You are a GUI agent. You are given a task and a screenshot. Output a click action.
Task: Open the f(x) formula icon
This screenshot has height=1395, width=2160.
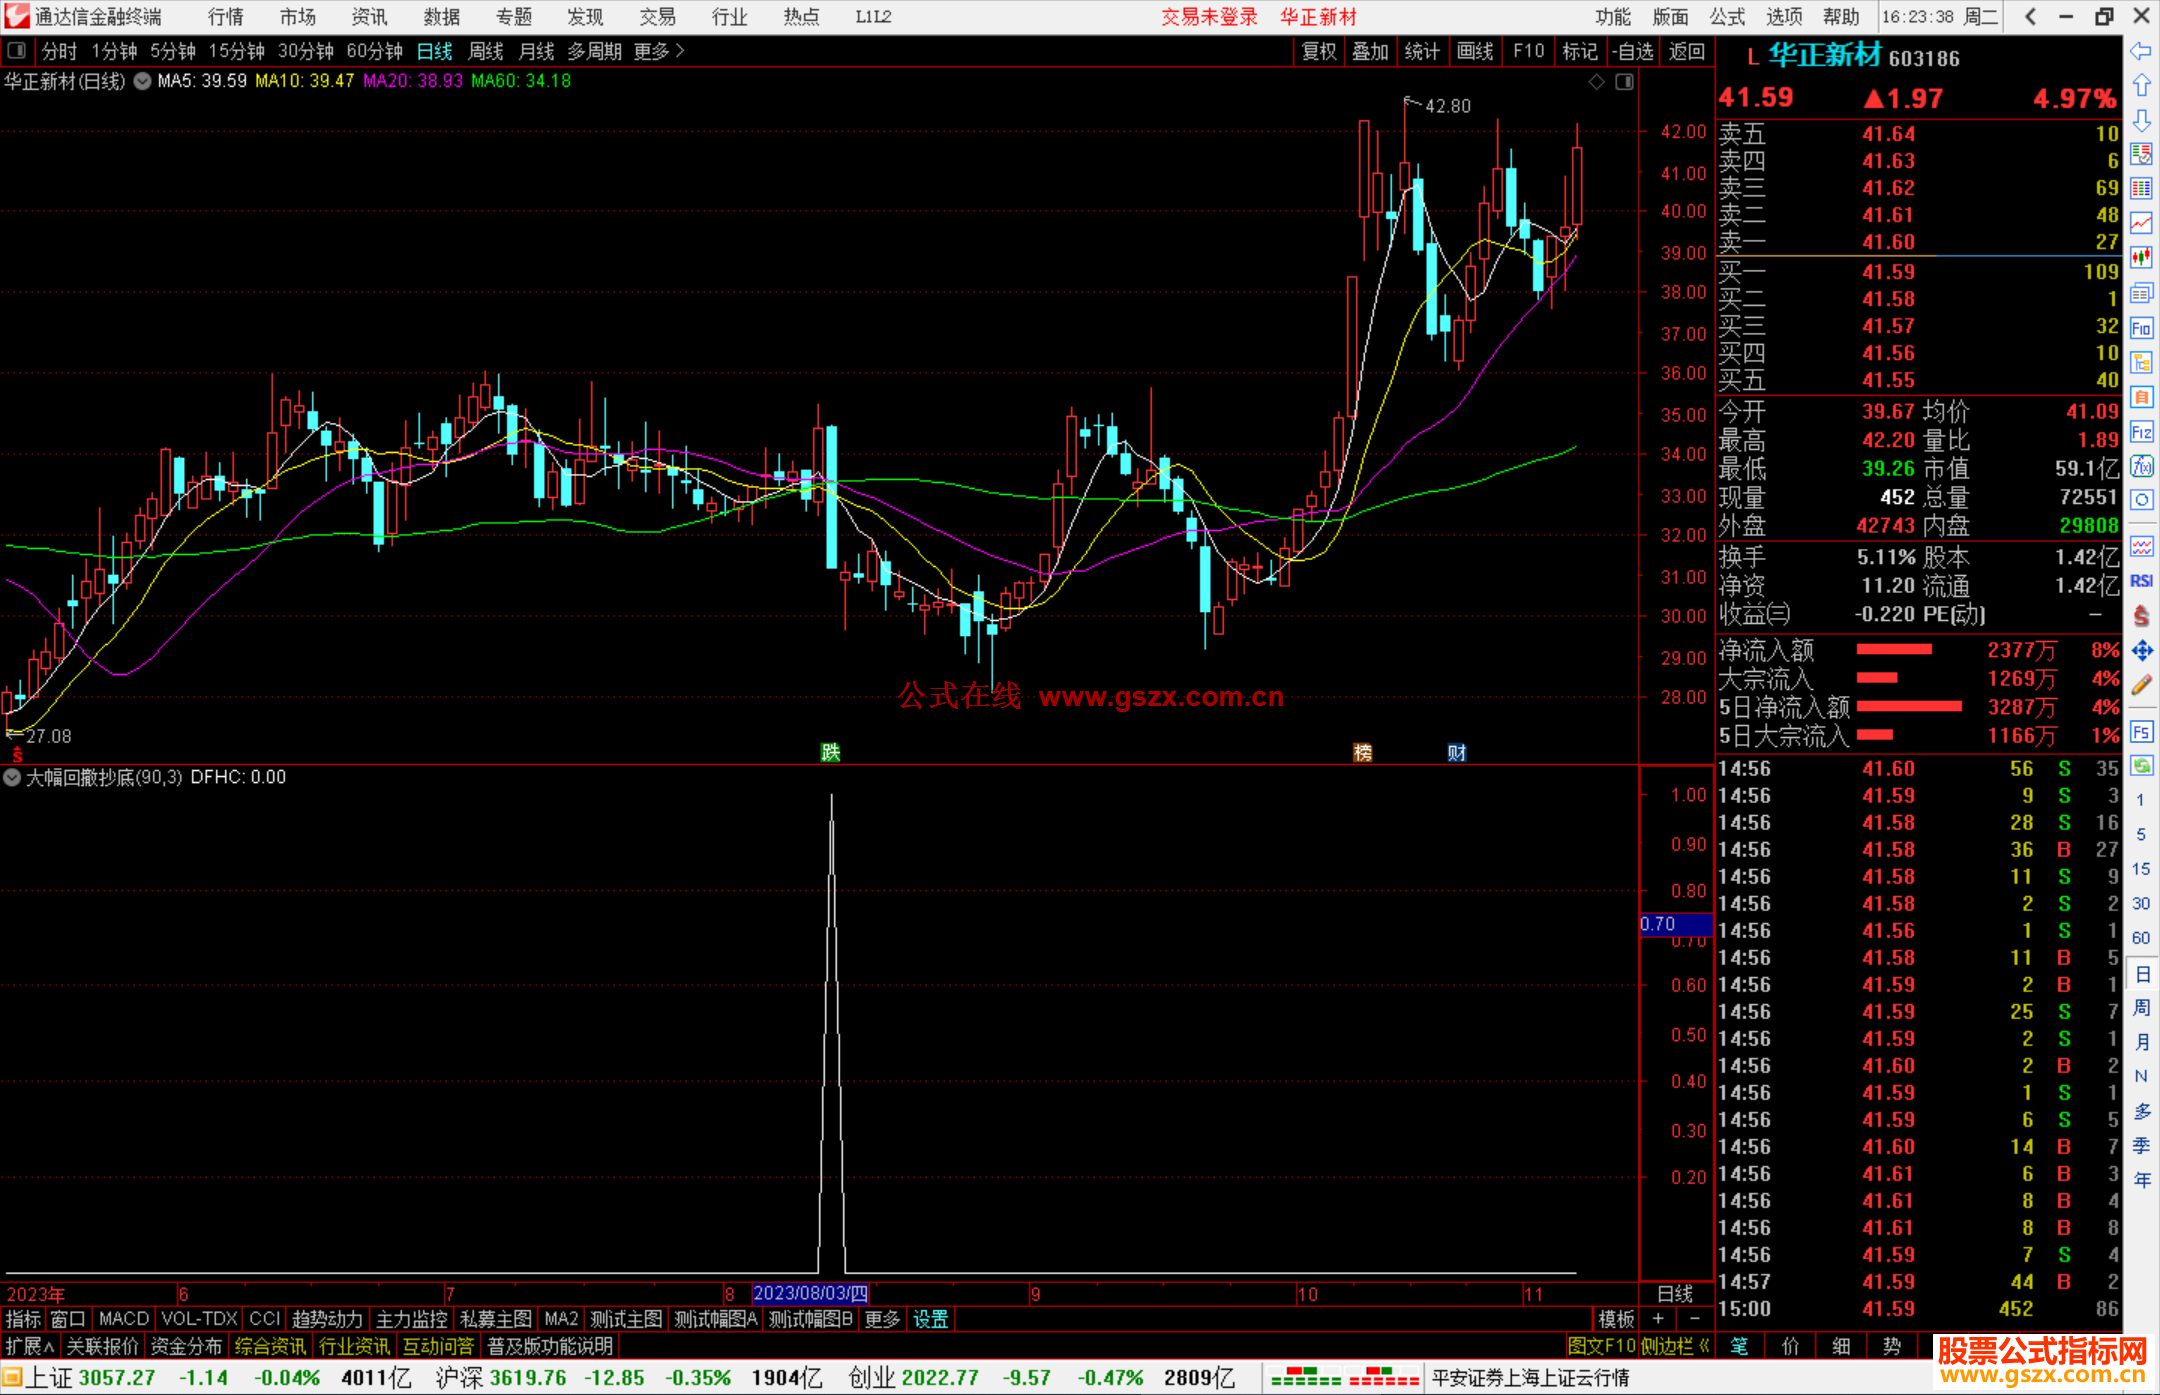(x=2141, y=467)
